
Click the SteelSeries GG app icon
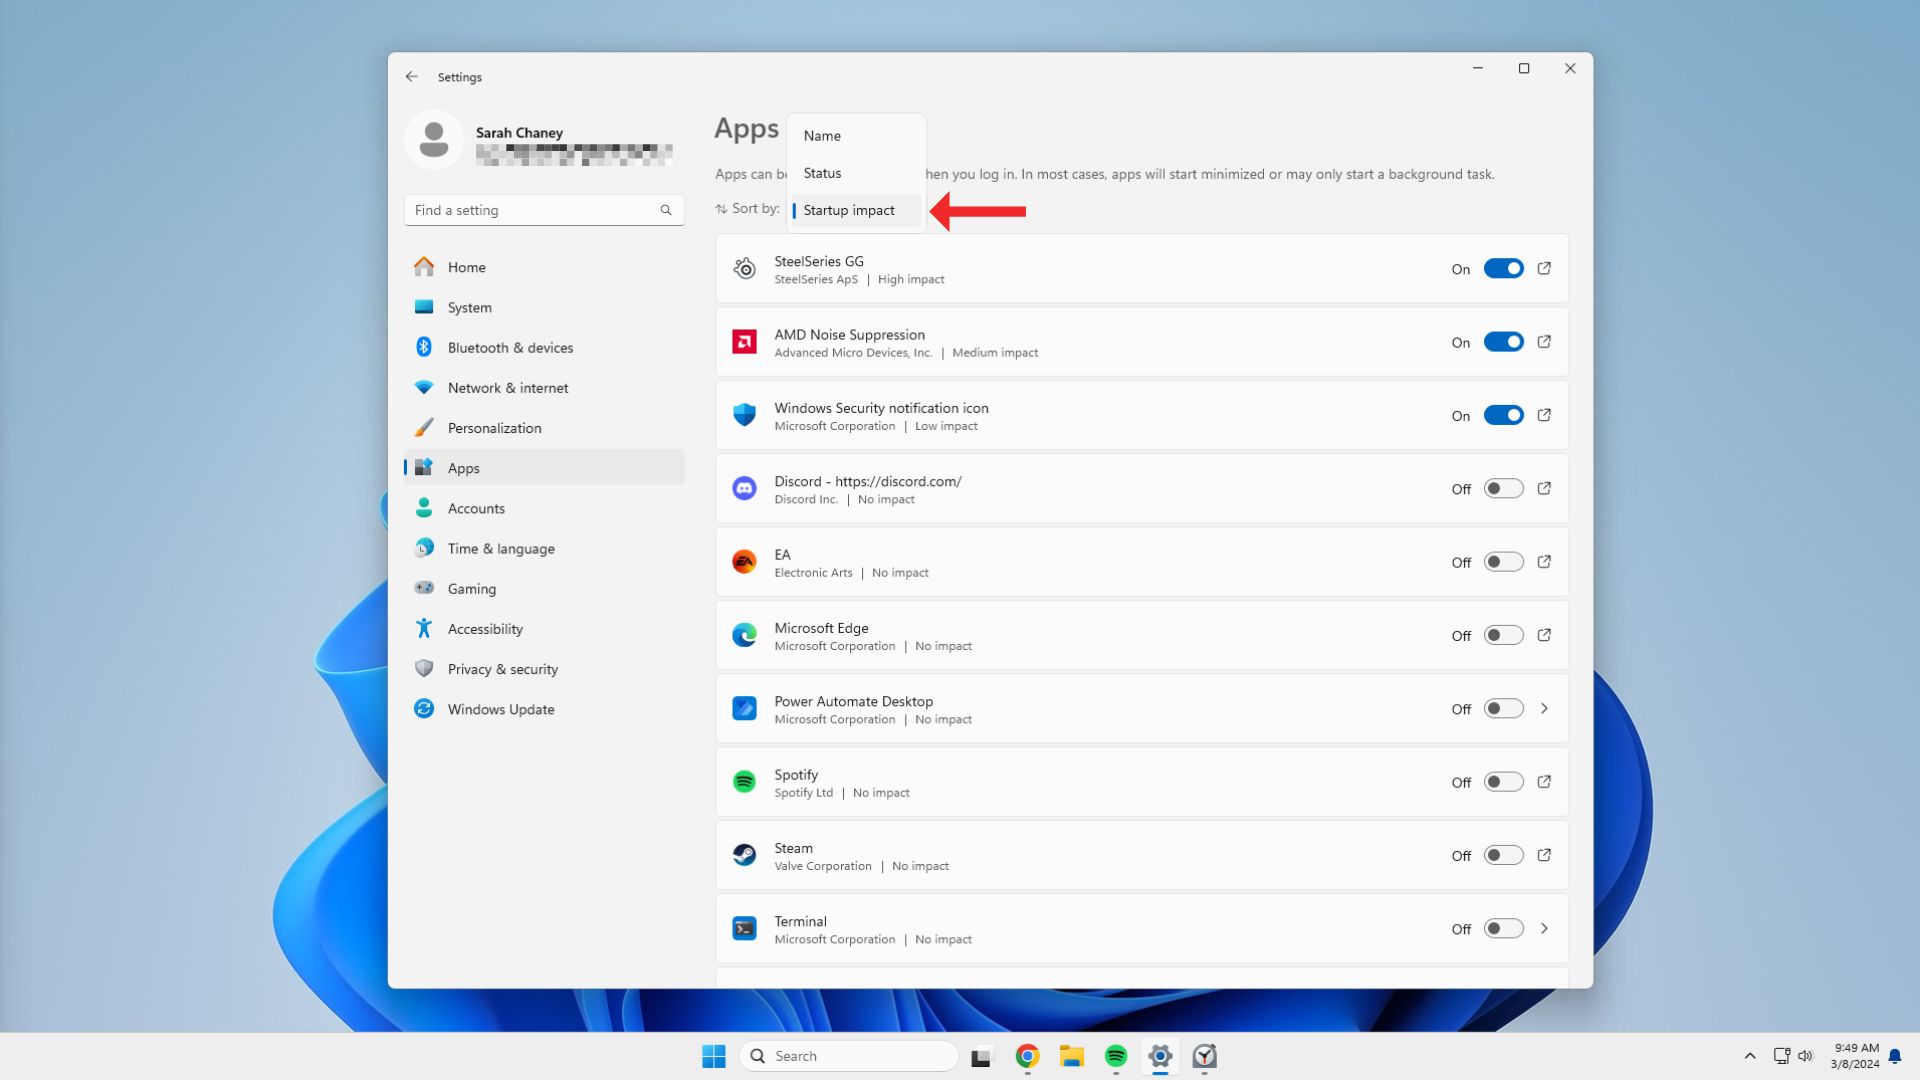pyautogui.click(x=744, y=268)
